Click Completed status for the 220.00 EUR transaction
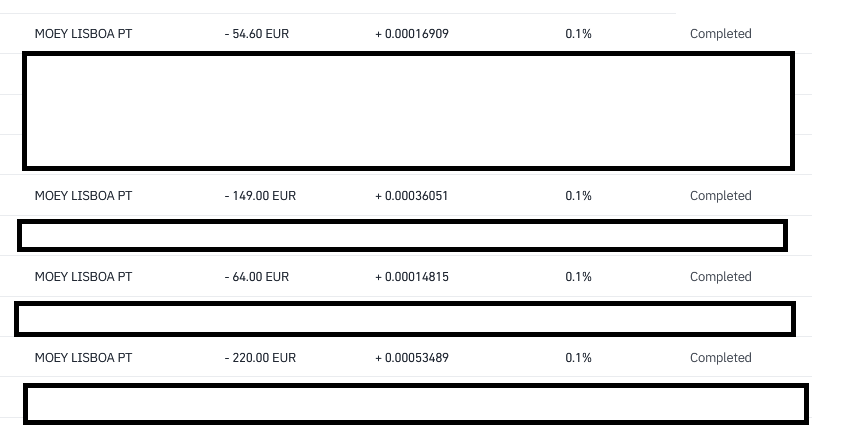844x439 pixels. [x=720, y=358]
